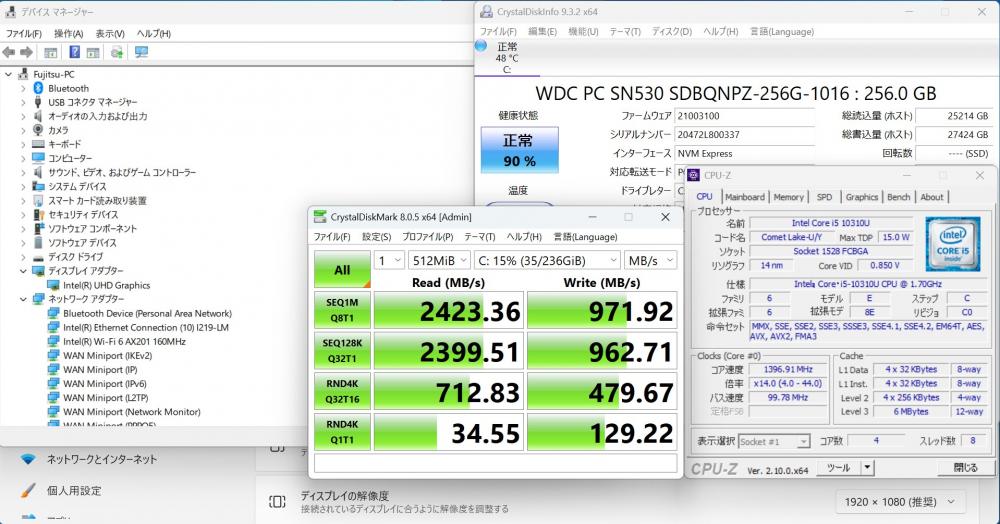Select the Bluetooth device category icon
This screenshot has height=524, width=1000.
click(x=38, y=88)
